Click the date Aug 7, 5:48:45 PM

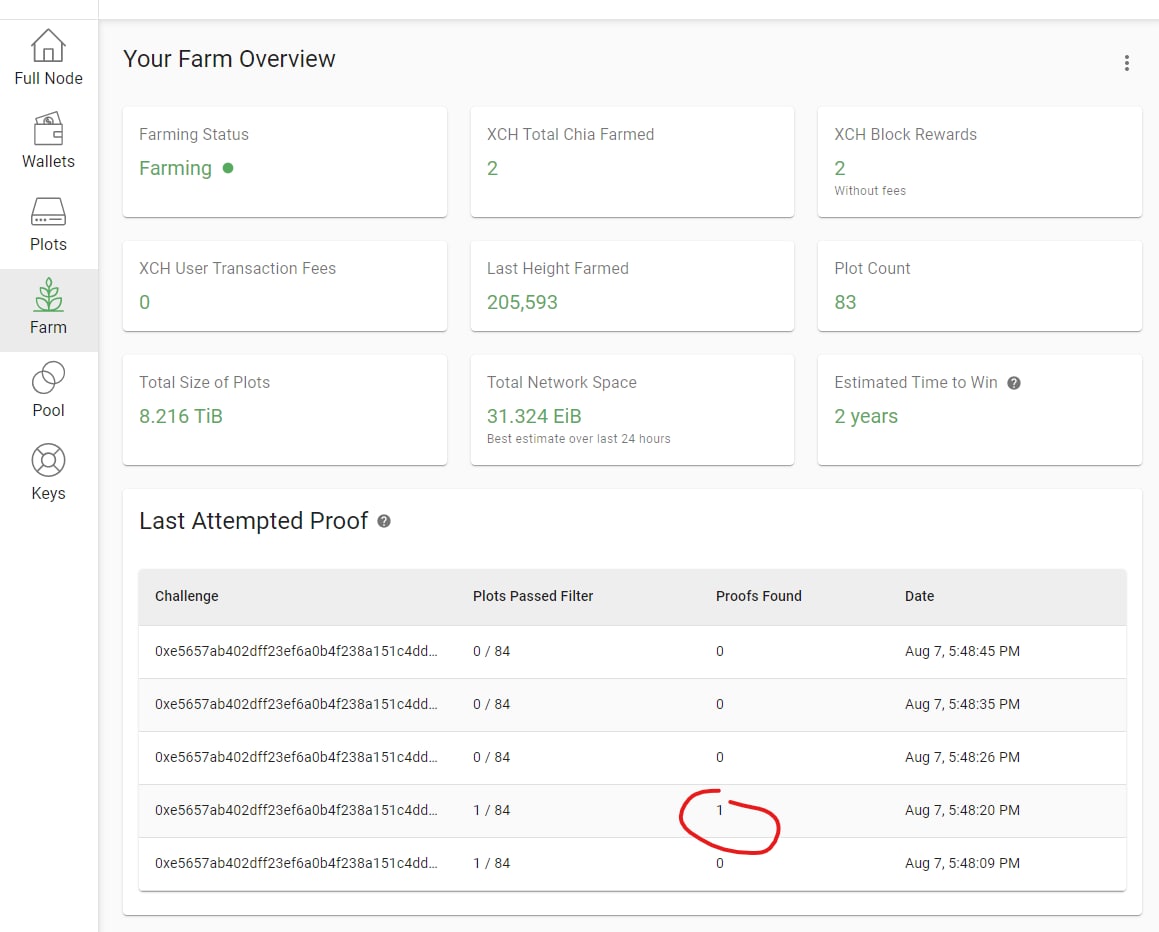pos(962,651)
